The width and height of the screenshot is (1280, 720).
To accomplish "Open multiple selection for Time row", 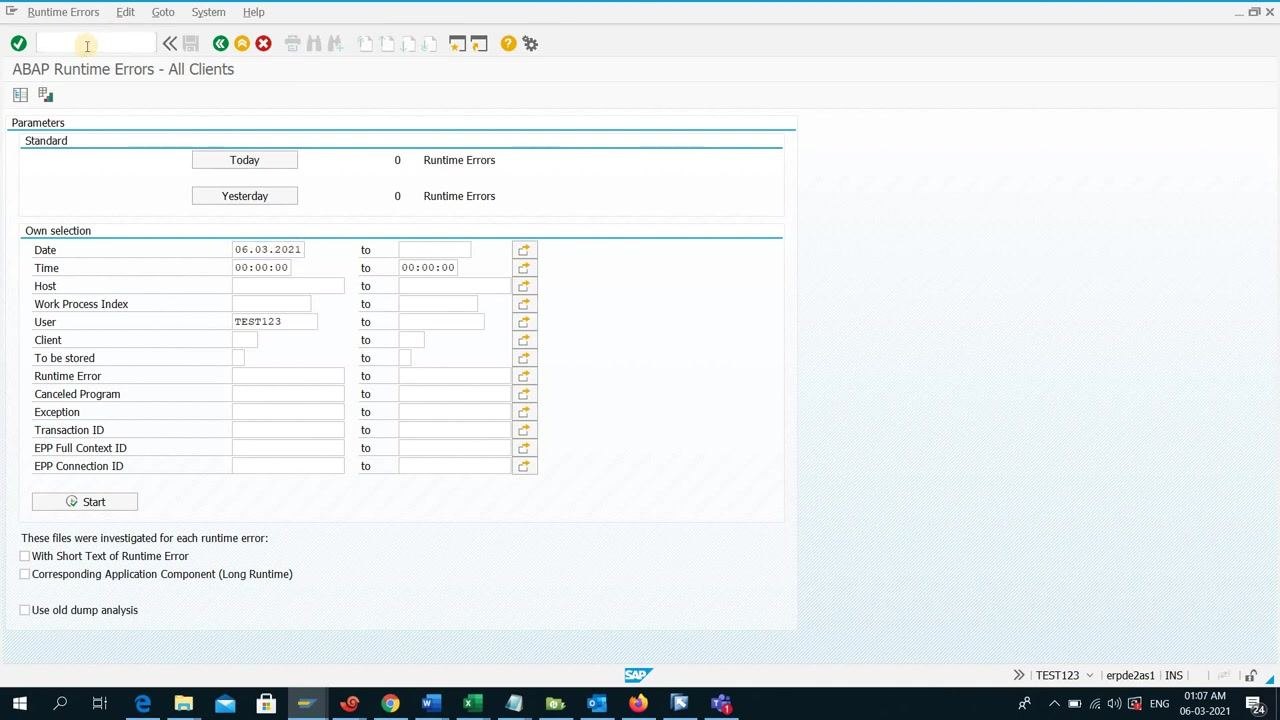I will 524,268.
